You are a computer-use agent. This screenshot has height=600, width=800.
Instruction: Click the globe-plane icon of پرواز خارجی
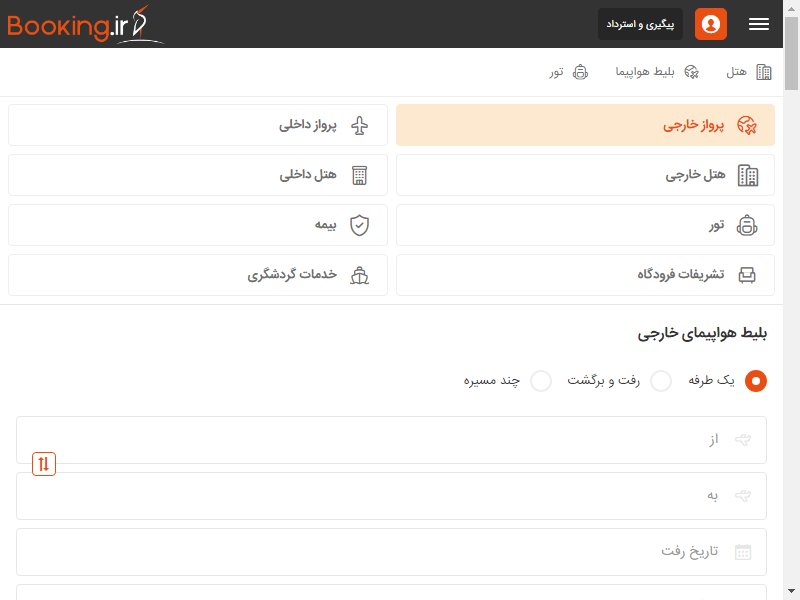point(747,126)
